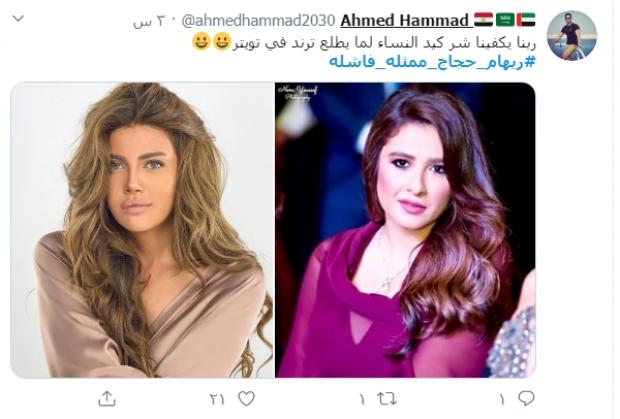
Task: Reply using the speech bubble icon
Action: (526, 398)
